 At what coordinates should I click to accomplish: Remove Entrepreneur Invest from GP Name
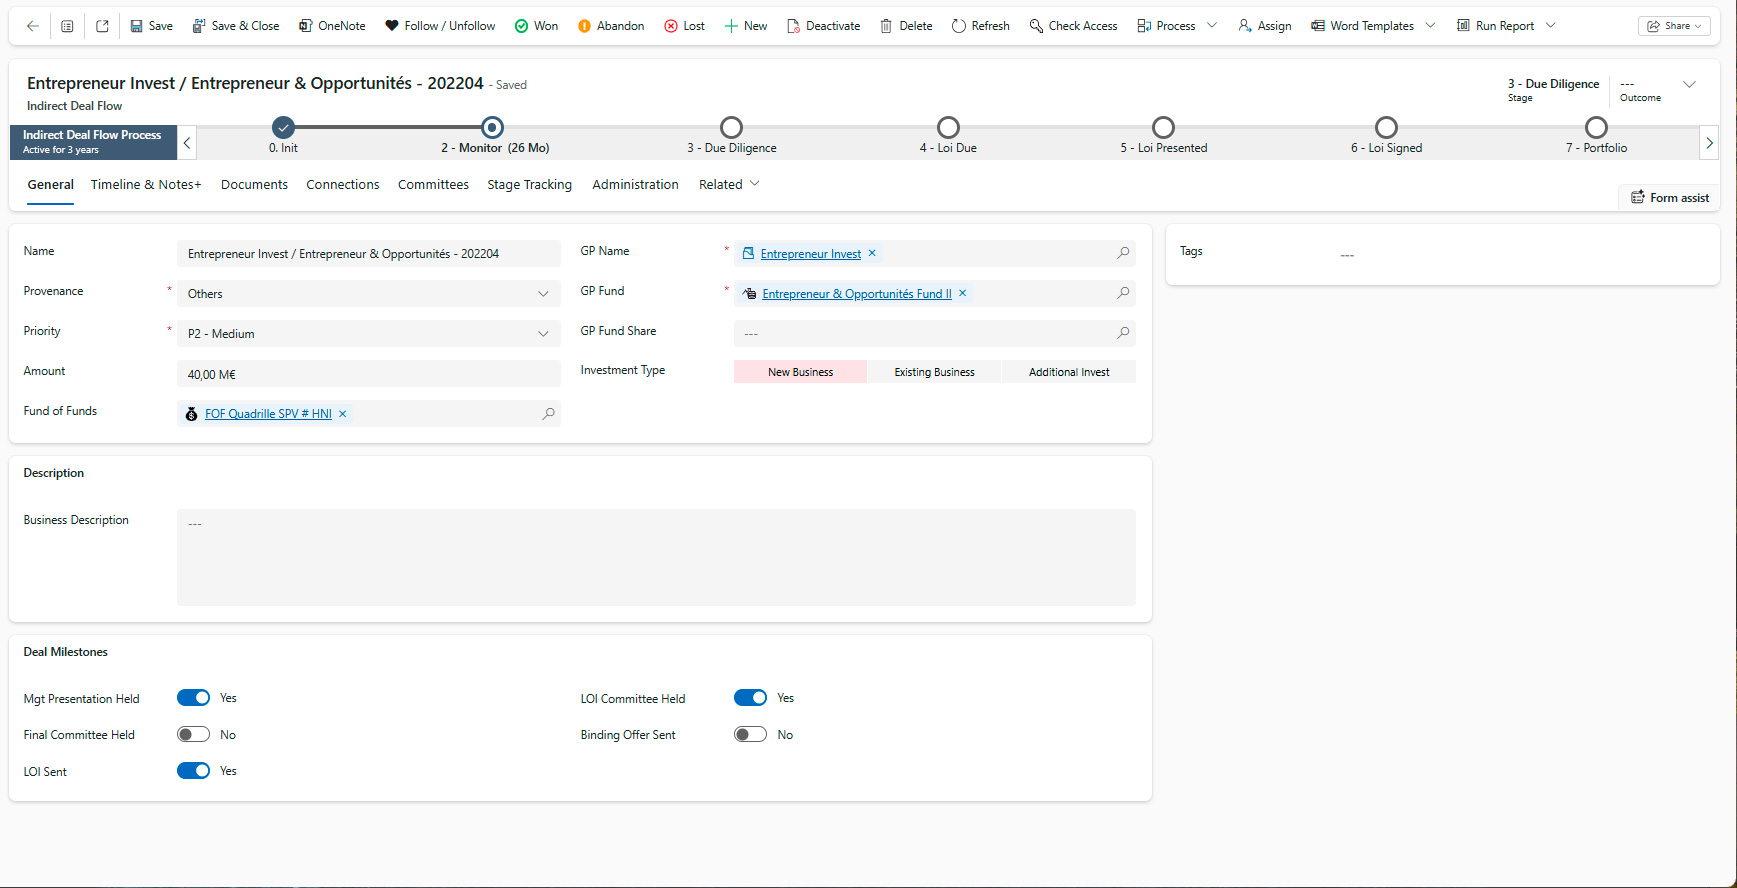(872, 253)
